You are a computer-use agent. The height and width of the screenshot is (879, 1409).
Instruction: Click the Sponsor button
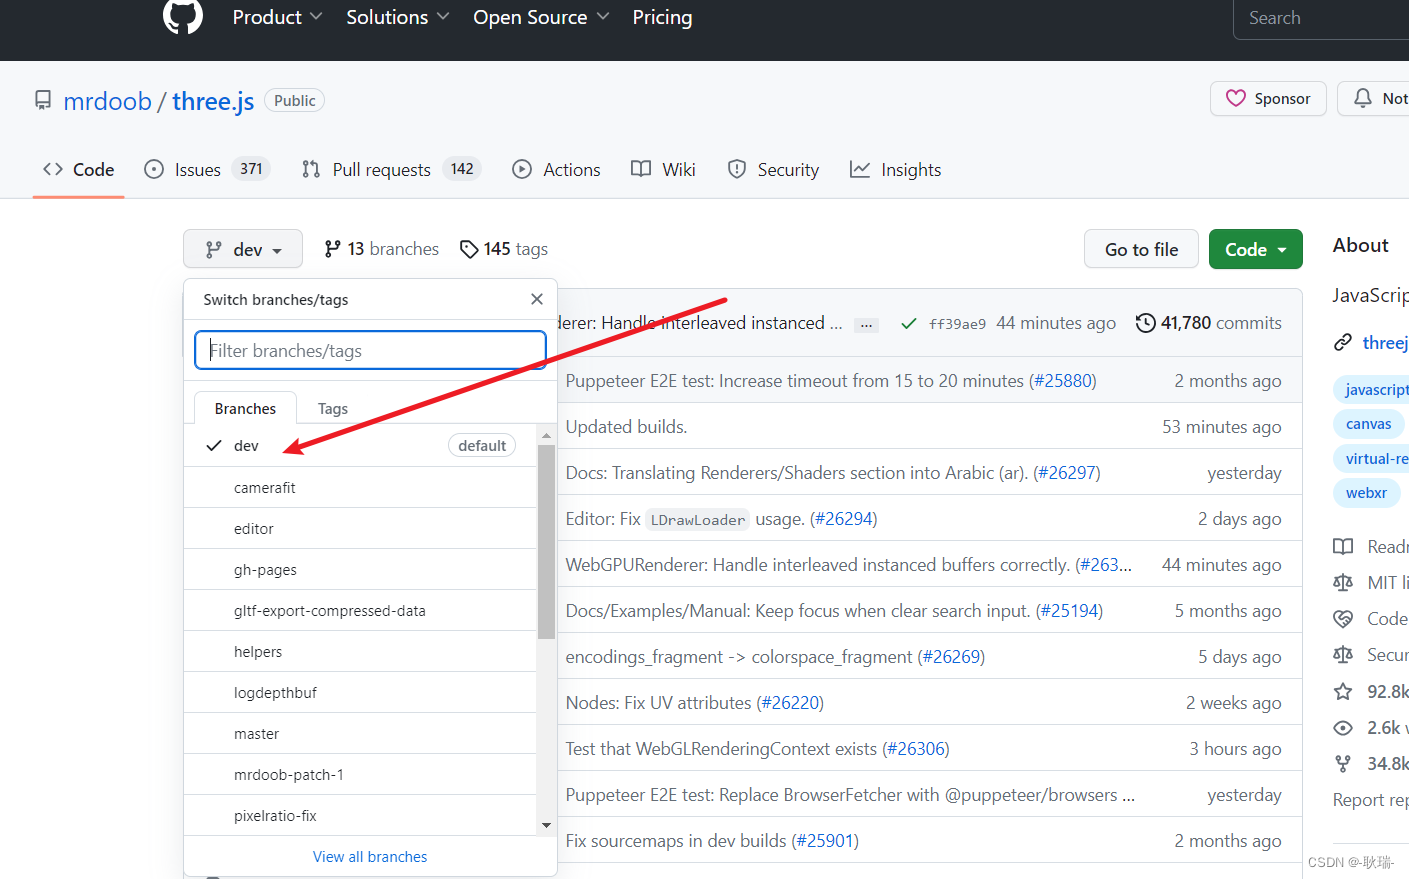(1268, 98)
